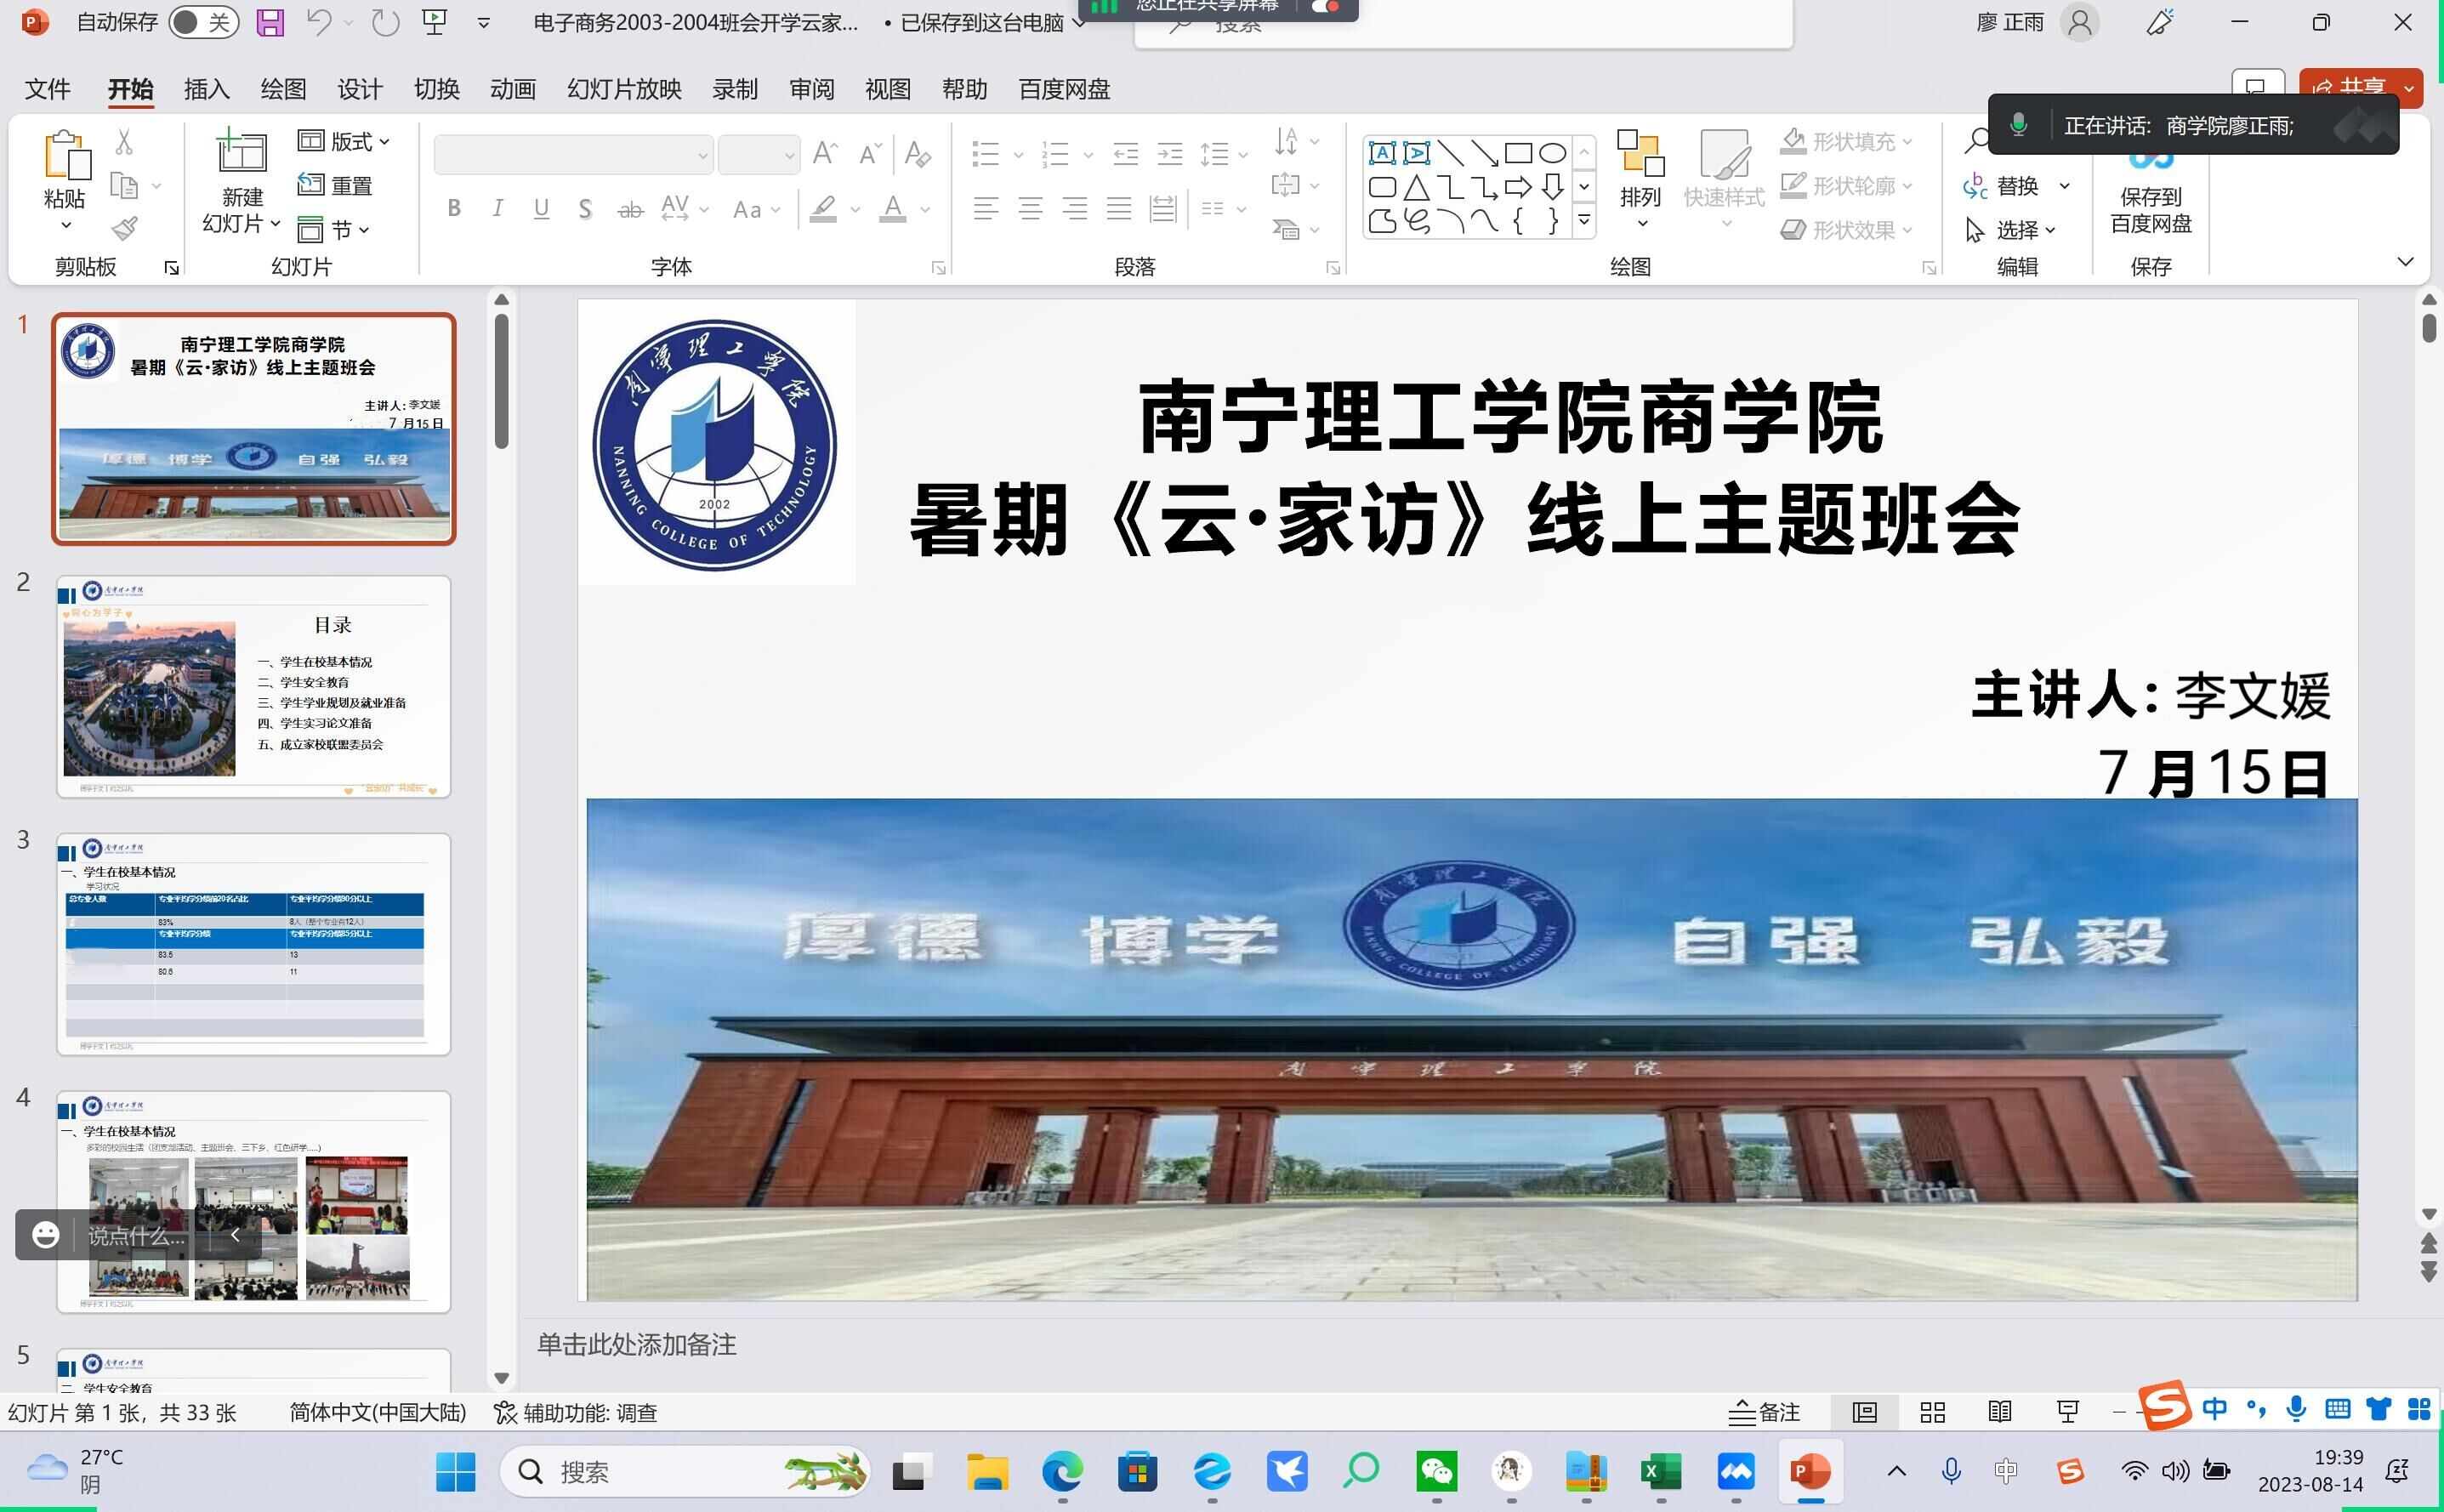
Task: Toggle Bold formatting button
Action: [x=454, y=208]
